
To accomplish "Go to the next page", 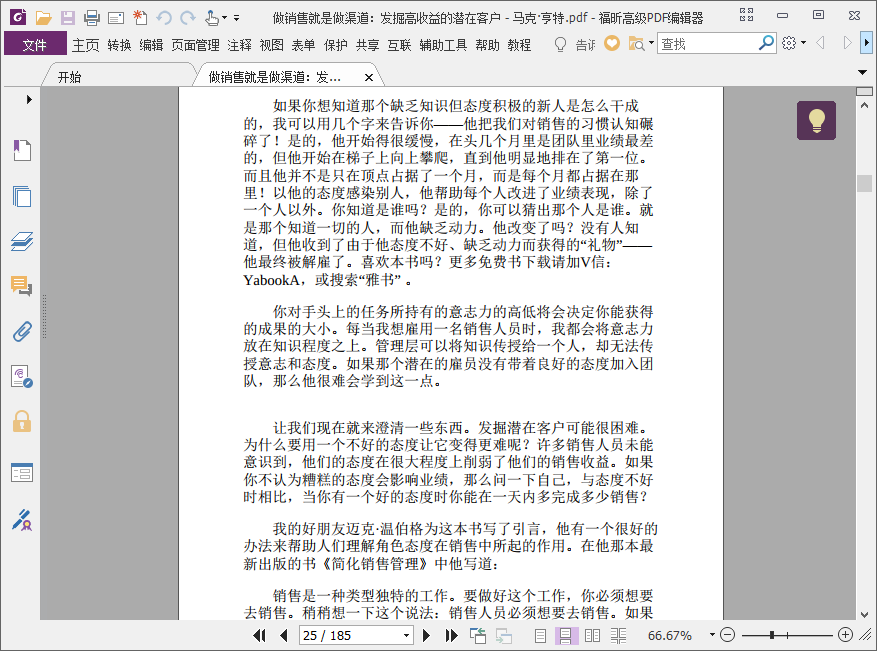I will pos(426,635).
